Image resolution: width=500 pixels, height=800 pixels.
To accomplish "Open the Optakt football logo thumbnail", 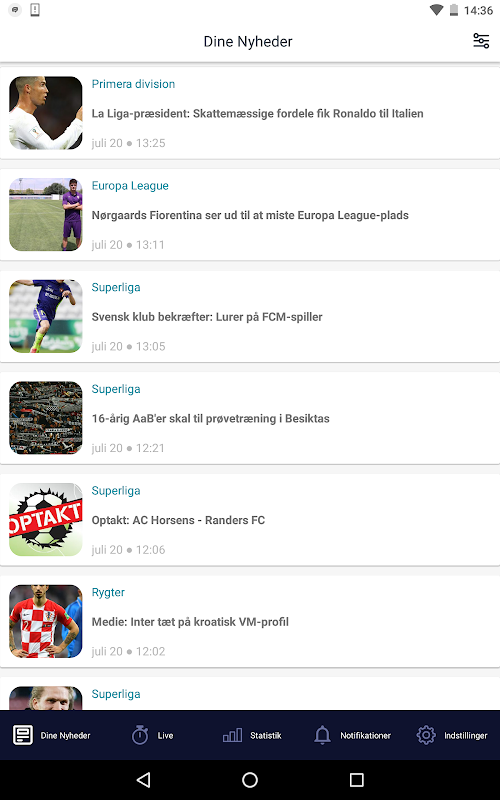I will click(x=46, y=519).
